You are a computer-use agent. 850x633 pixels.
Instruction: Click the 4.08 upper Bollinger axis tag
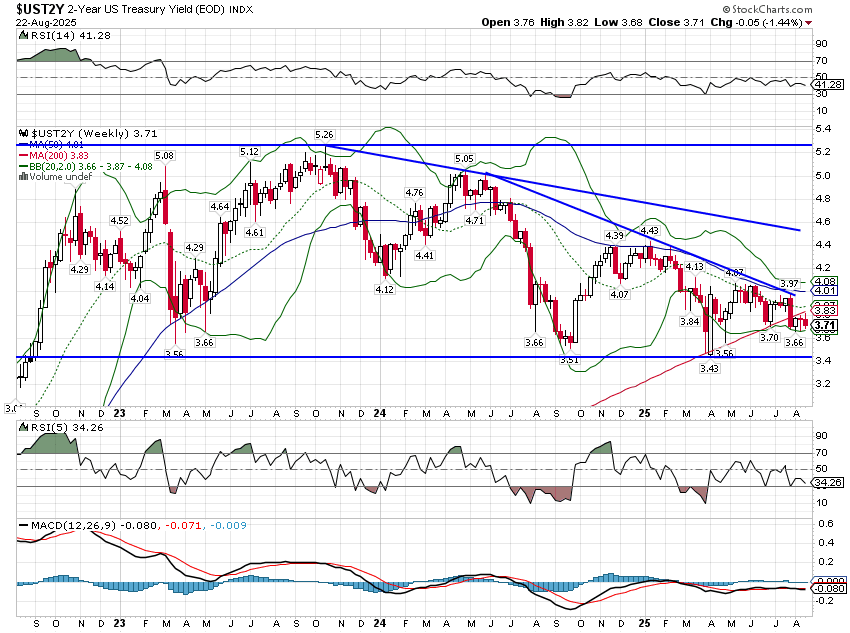pos(825,281)
